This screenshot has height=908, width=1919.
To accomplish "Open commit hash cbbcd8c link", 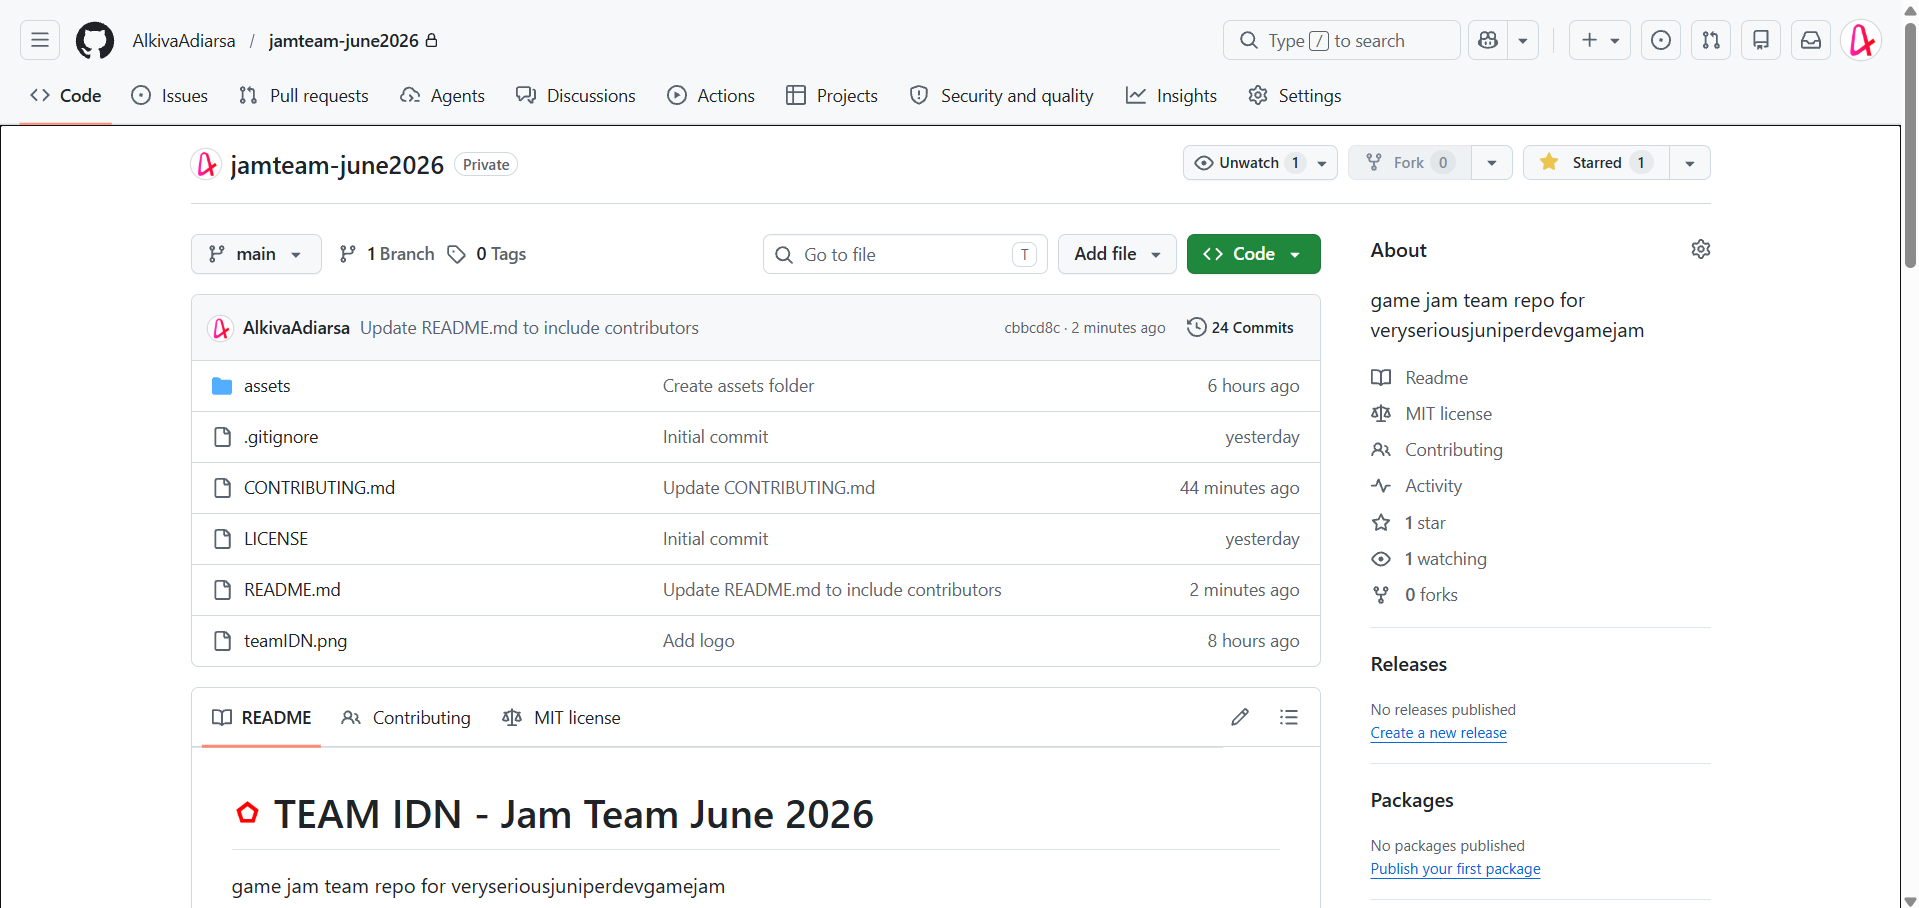I will tap(1032, 328).
